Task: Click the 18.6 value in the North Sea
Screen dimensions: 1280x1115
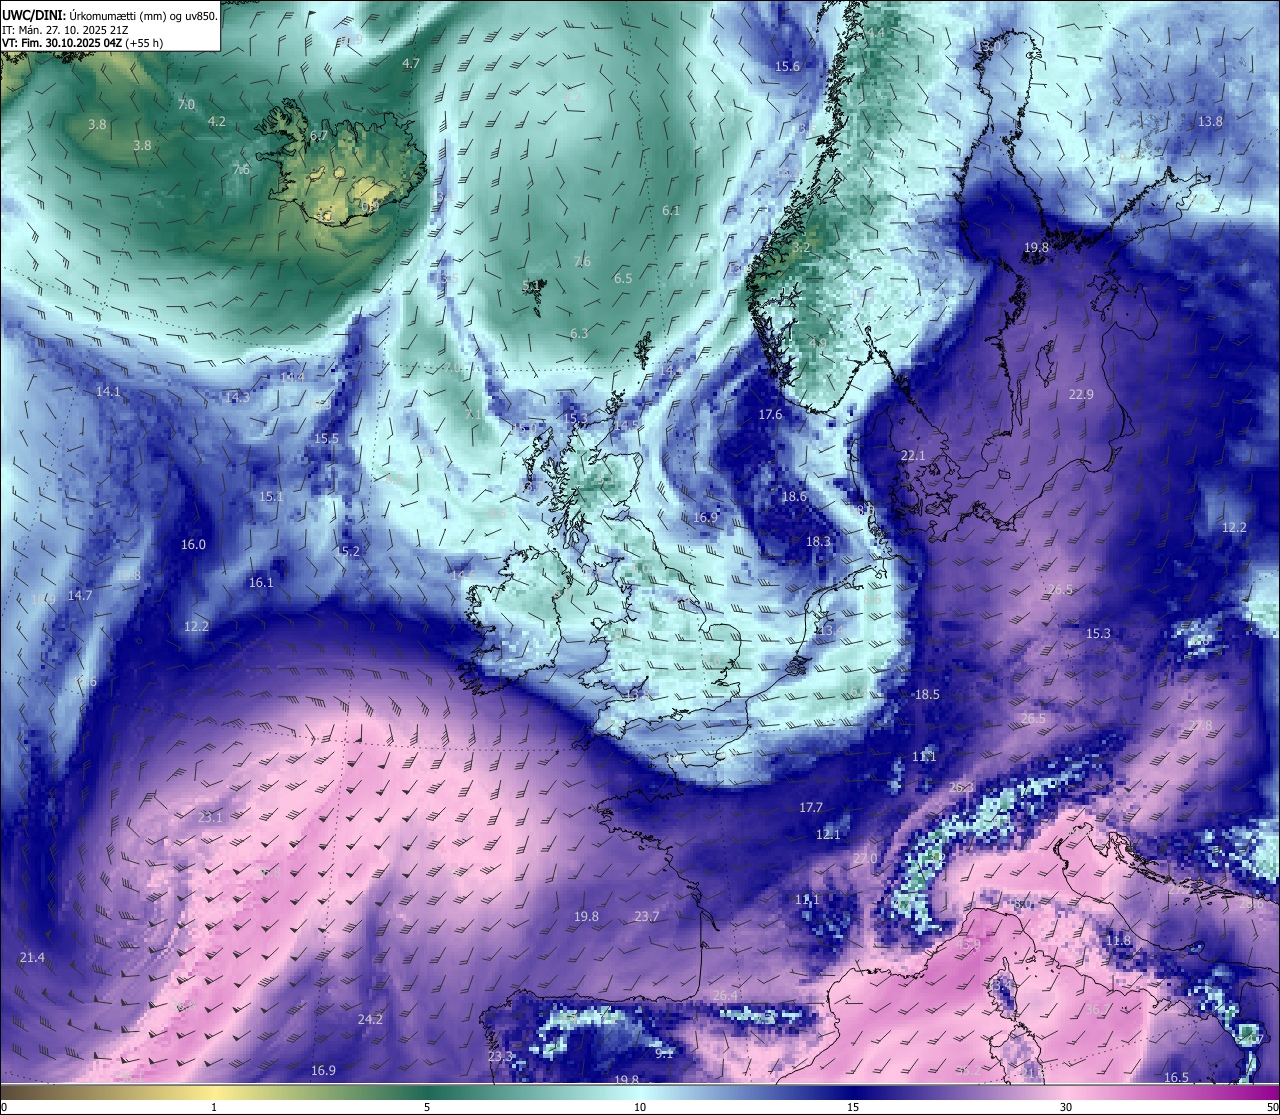Action: point(794,496)
